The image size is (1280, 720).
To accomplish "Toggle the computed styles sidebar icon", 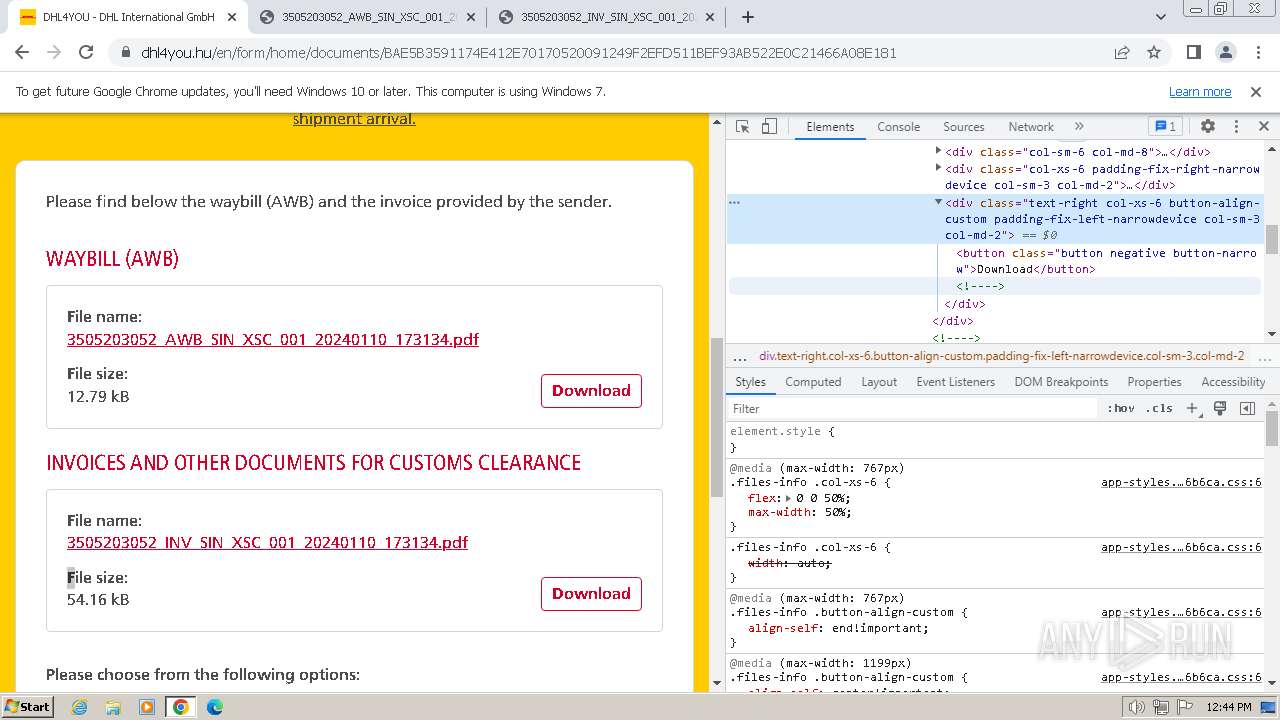I will [x=1247, y=408].
